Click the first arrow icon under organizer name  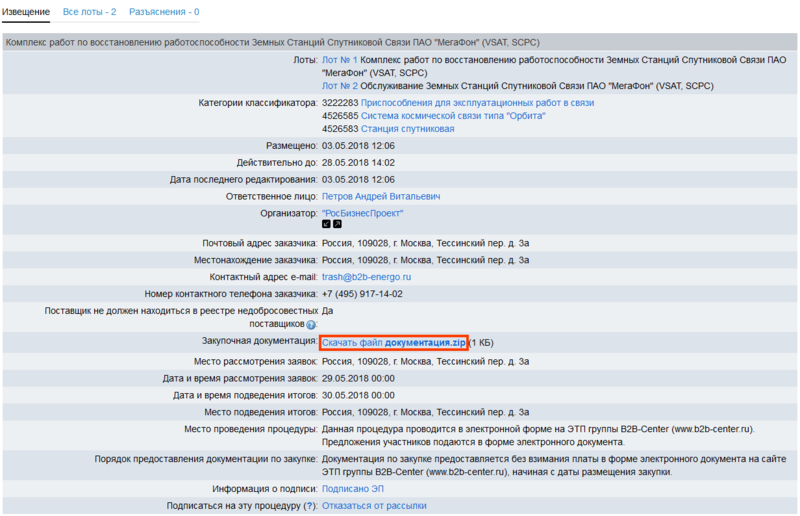pyautogui.click(x=326, y=224)
